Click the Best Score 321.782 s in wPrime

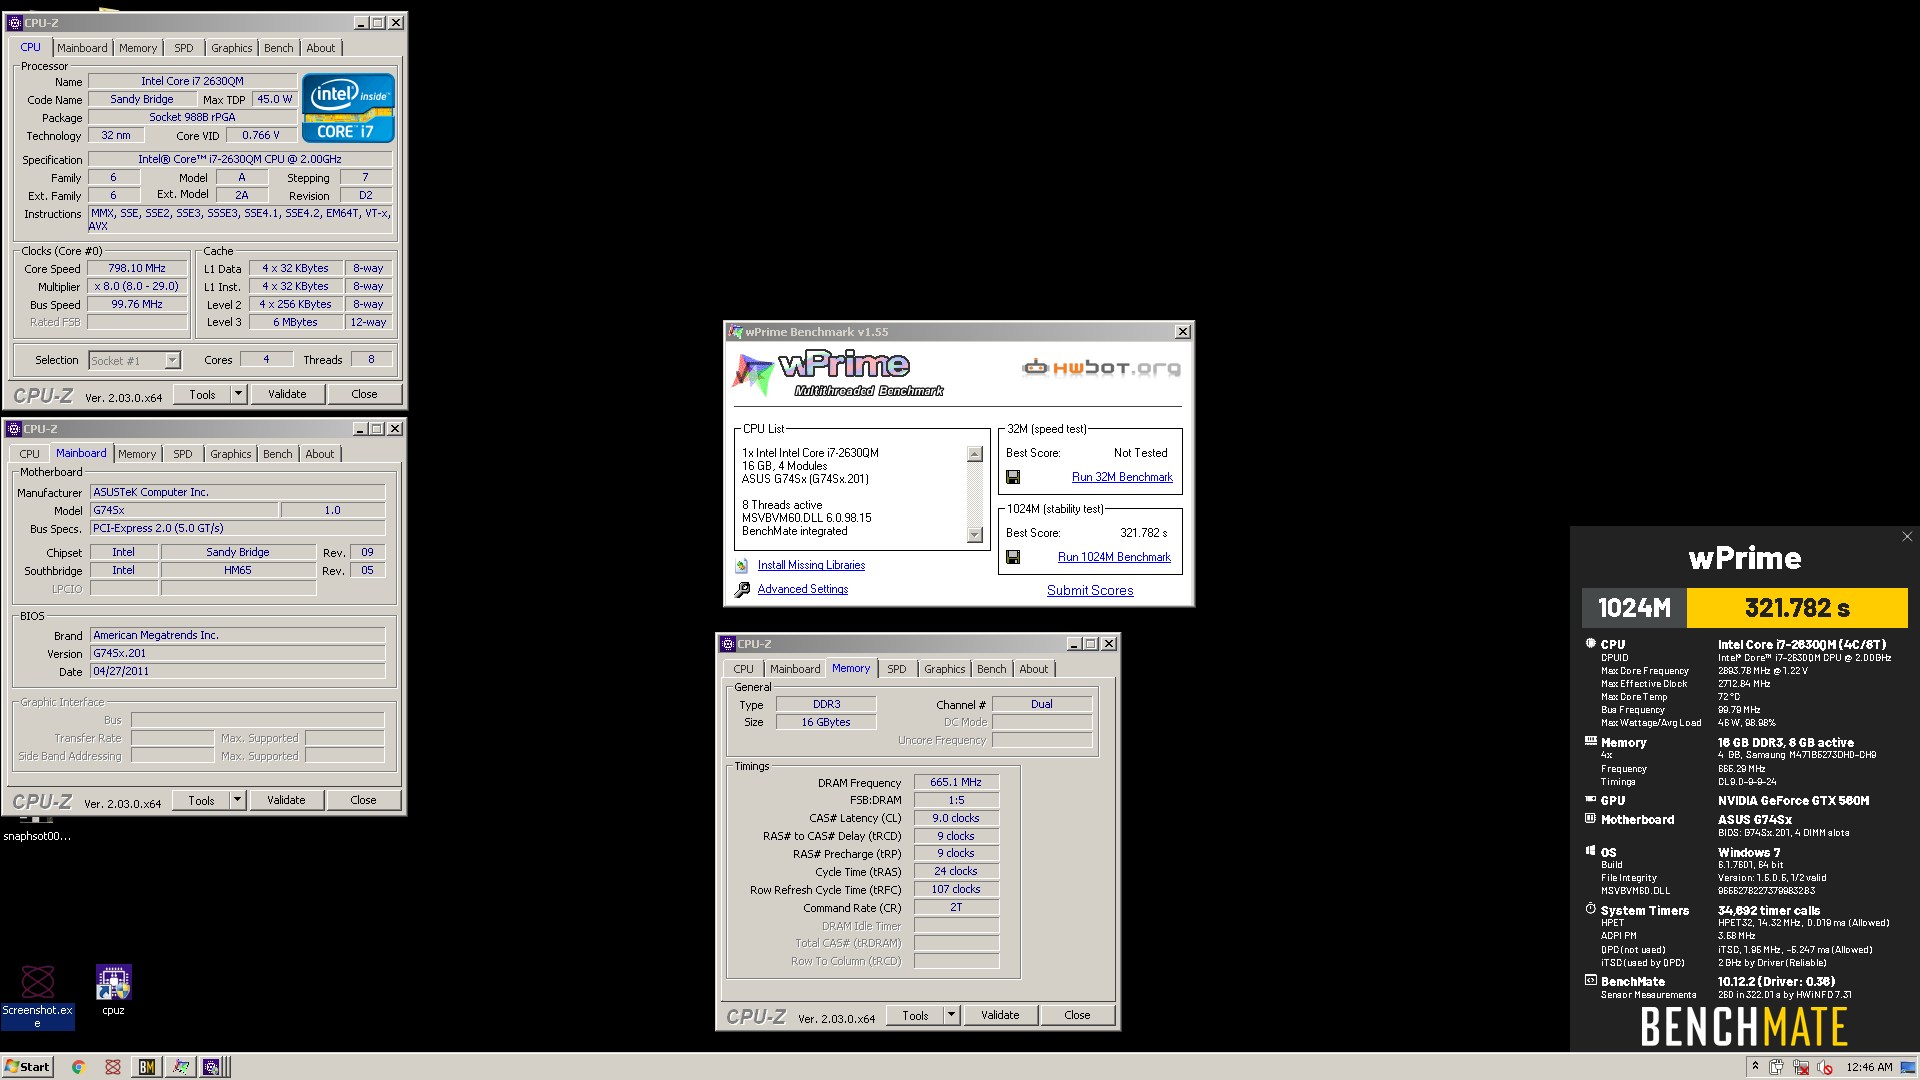point(1144,533)
